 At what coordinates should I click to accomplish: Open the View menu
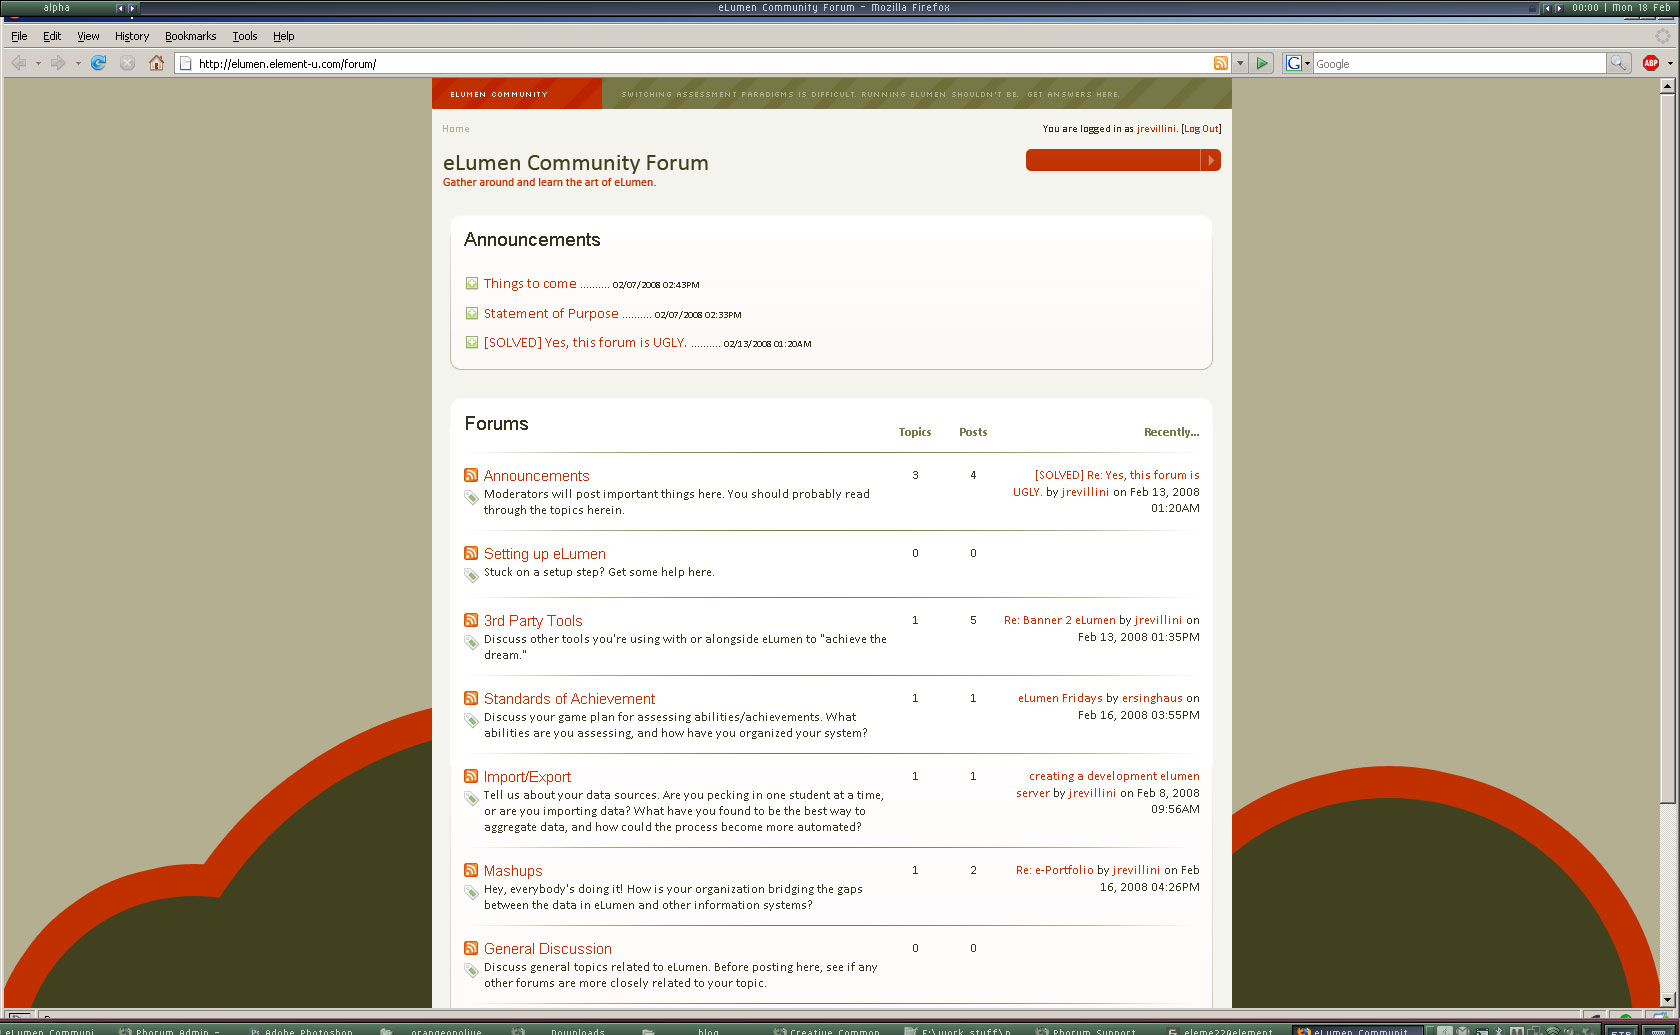(x=88, y=36)
